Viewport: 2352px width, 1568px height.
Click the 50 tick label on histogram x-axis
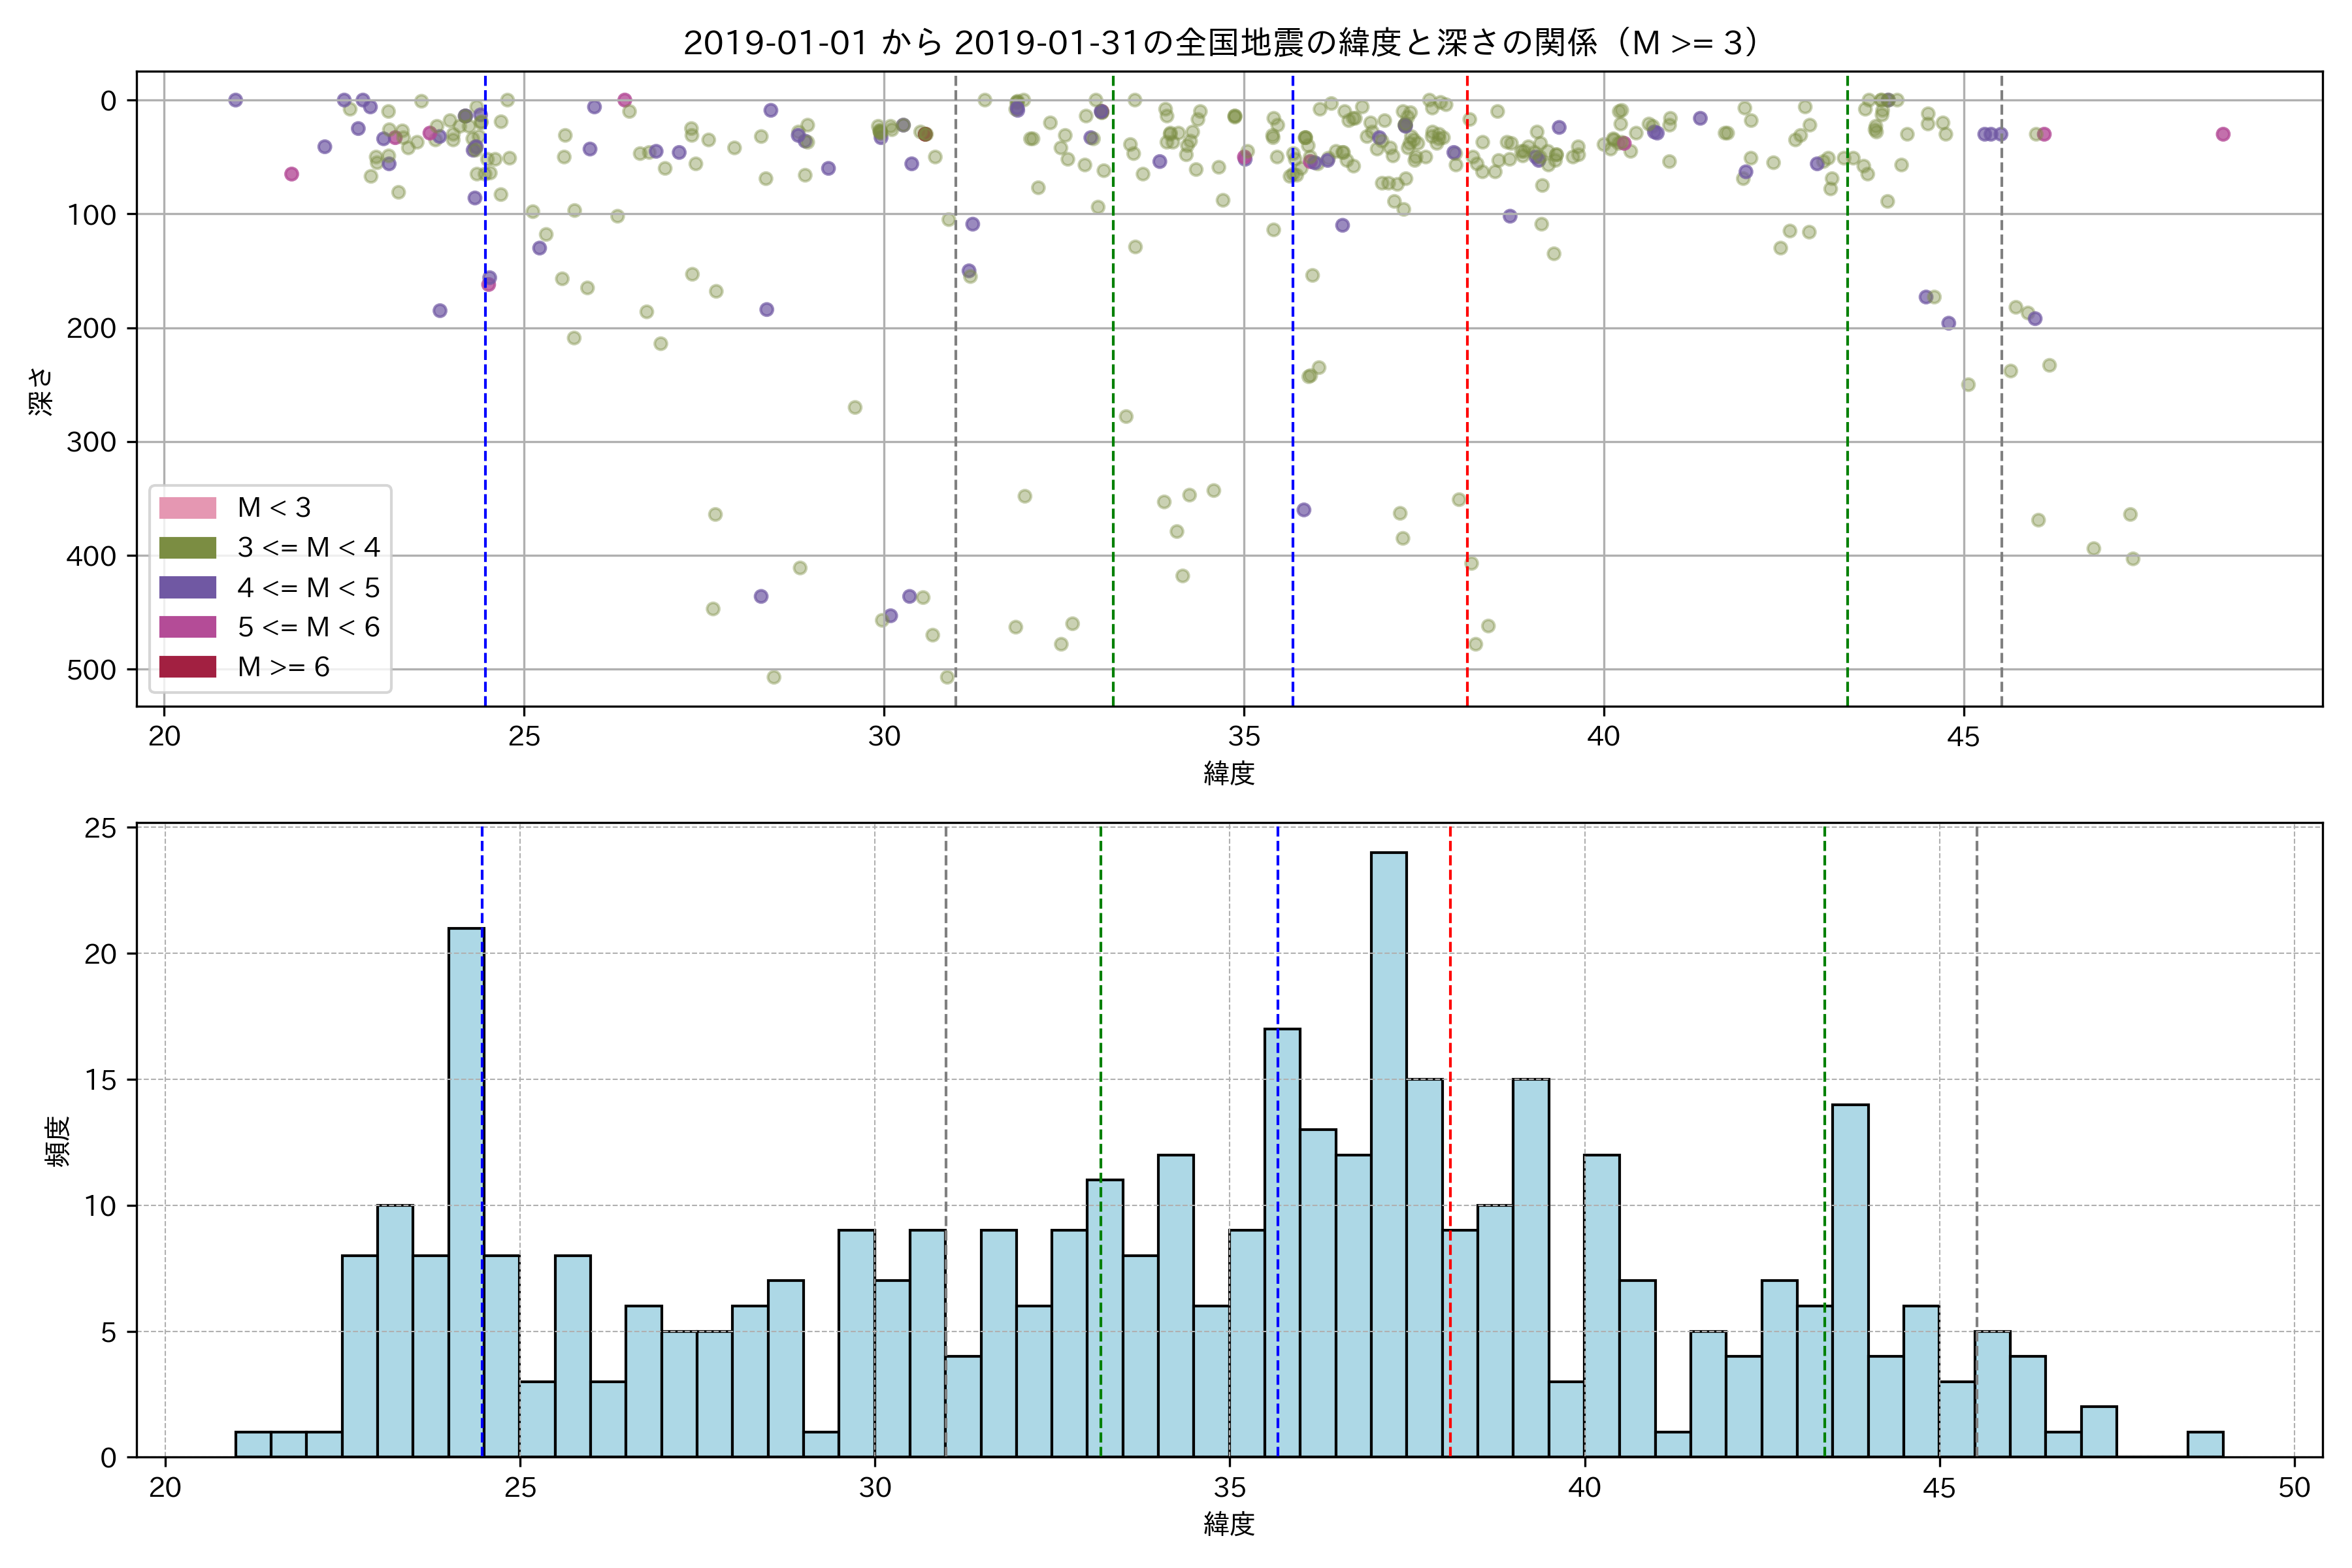(x=2294, y=1488)
